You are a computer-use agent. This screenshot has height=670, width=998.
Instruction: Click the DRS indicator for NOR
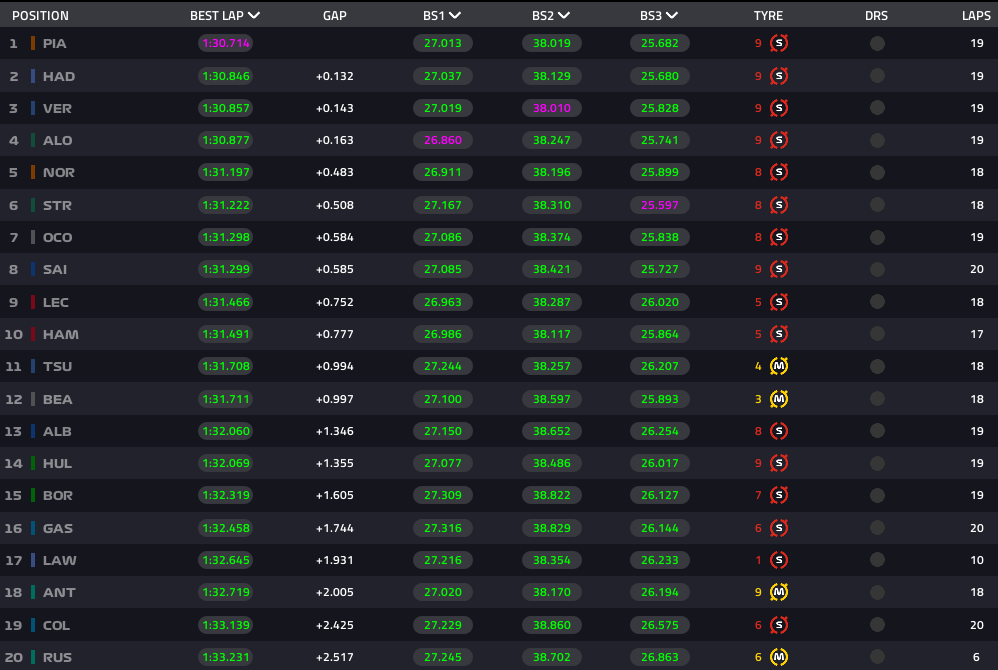tap(877, 172)
